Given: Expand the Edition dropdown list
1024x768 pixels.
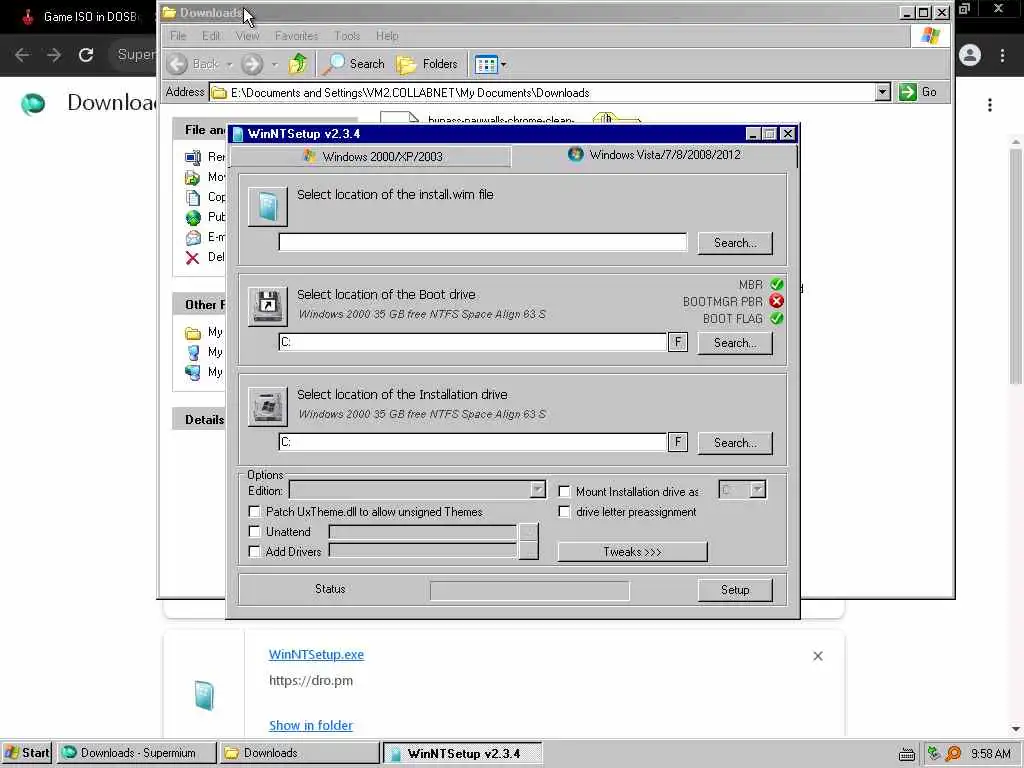Looking at the screenshot, I should (537, 490).
